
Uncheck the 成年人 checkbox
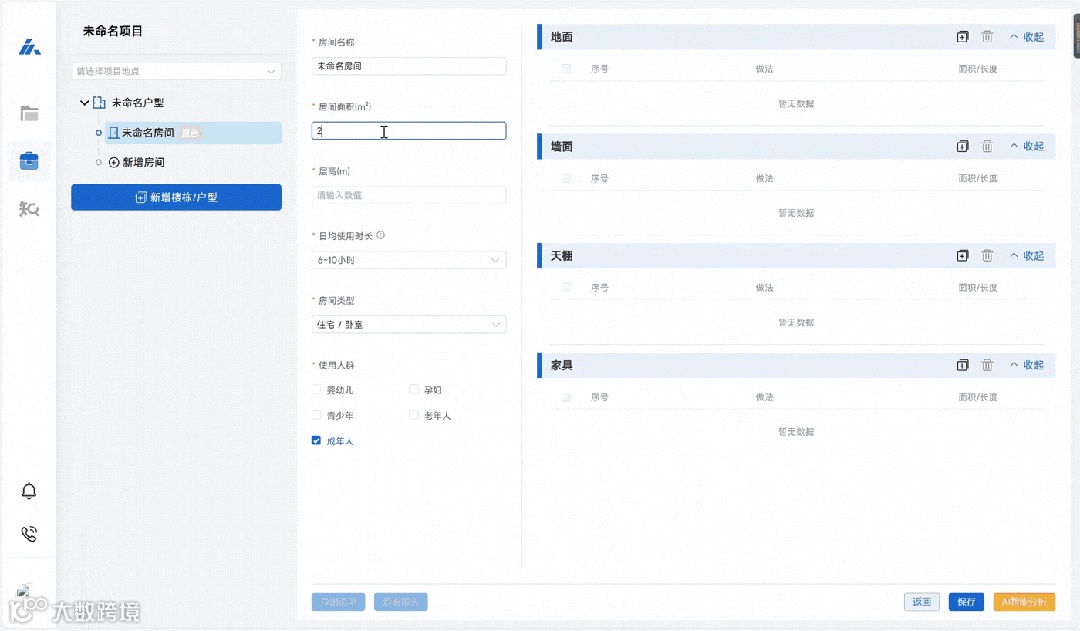tap(316, 440)
